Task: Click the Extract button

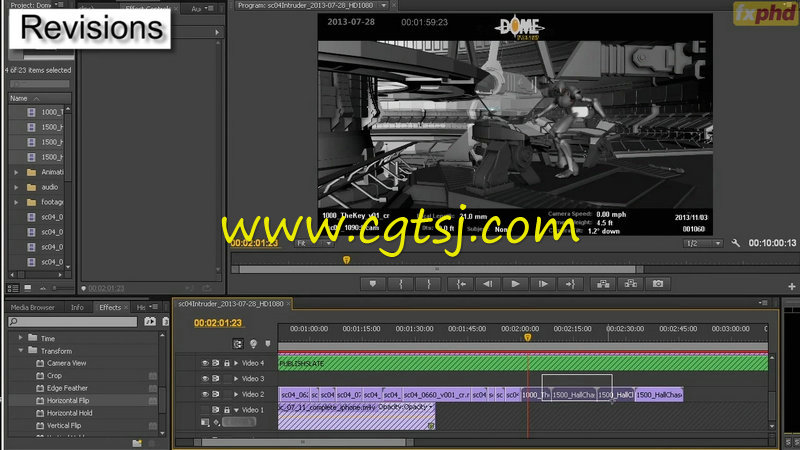Action: pyautogui.click(x=631, y=284)
